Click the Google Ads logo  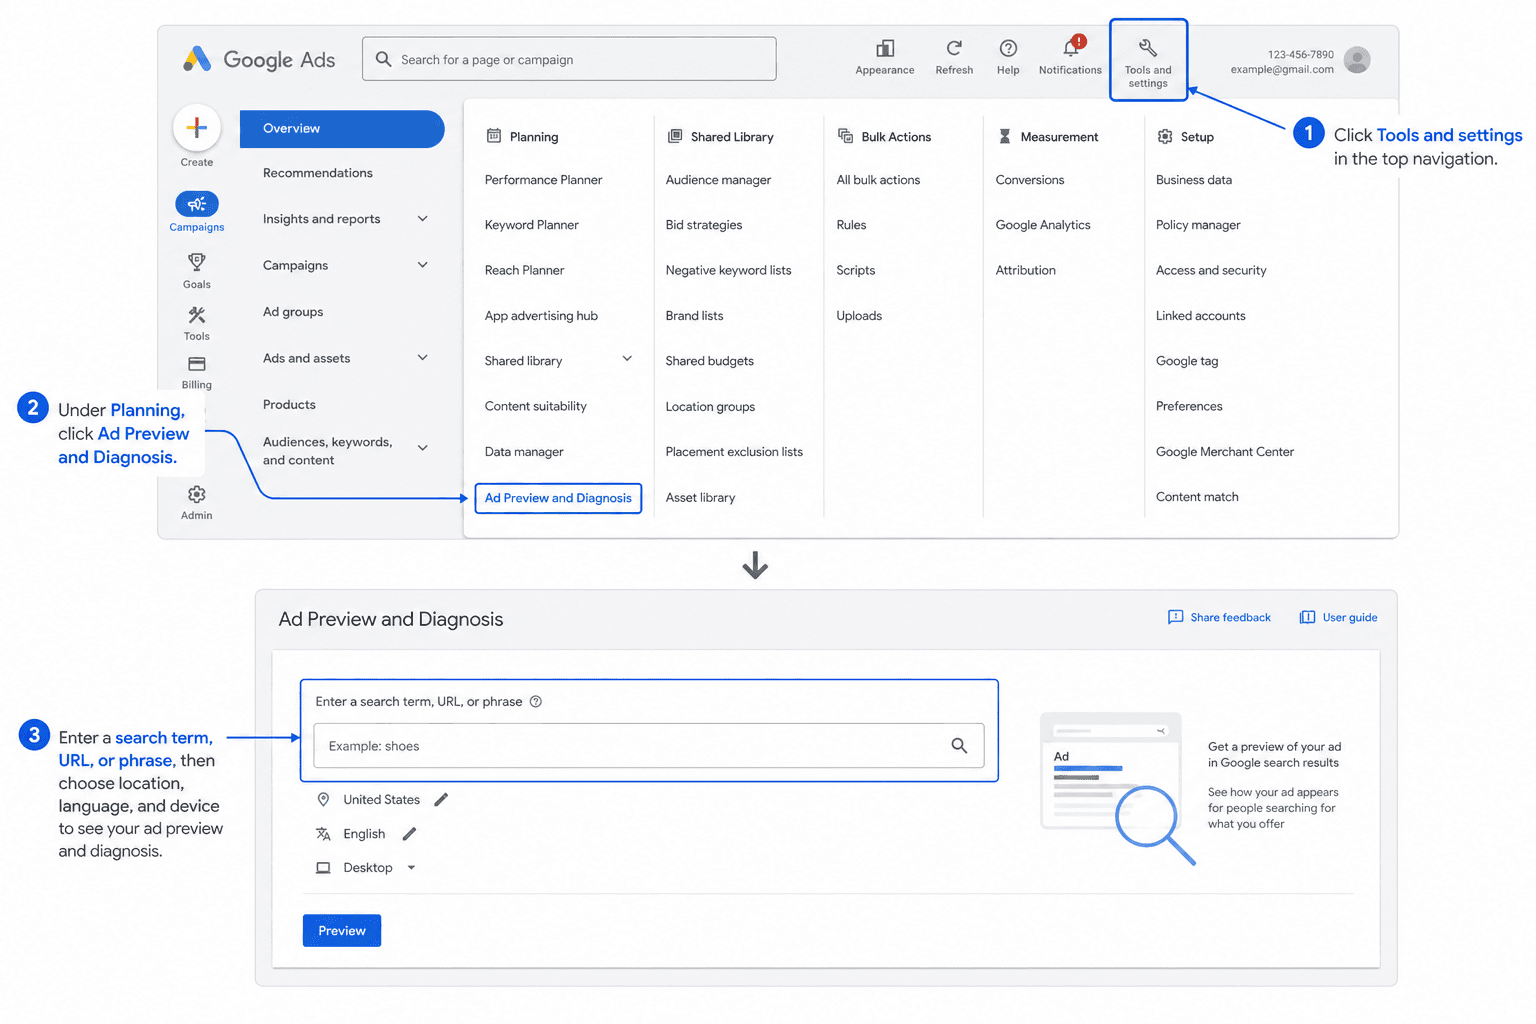(x=259, y=59)
